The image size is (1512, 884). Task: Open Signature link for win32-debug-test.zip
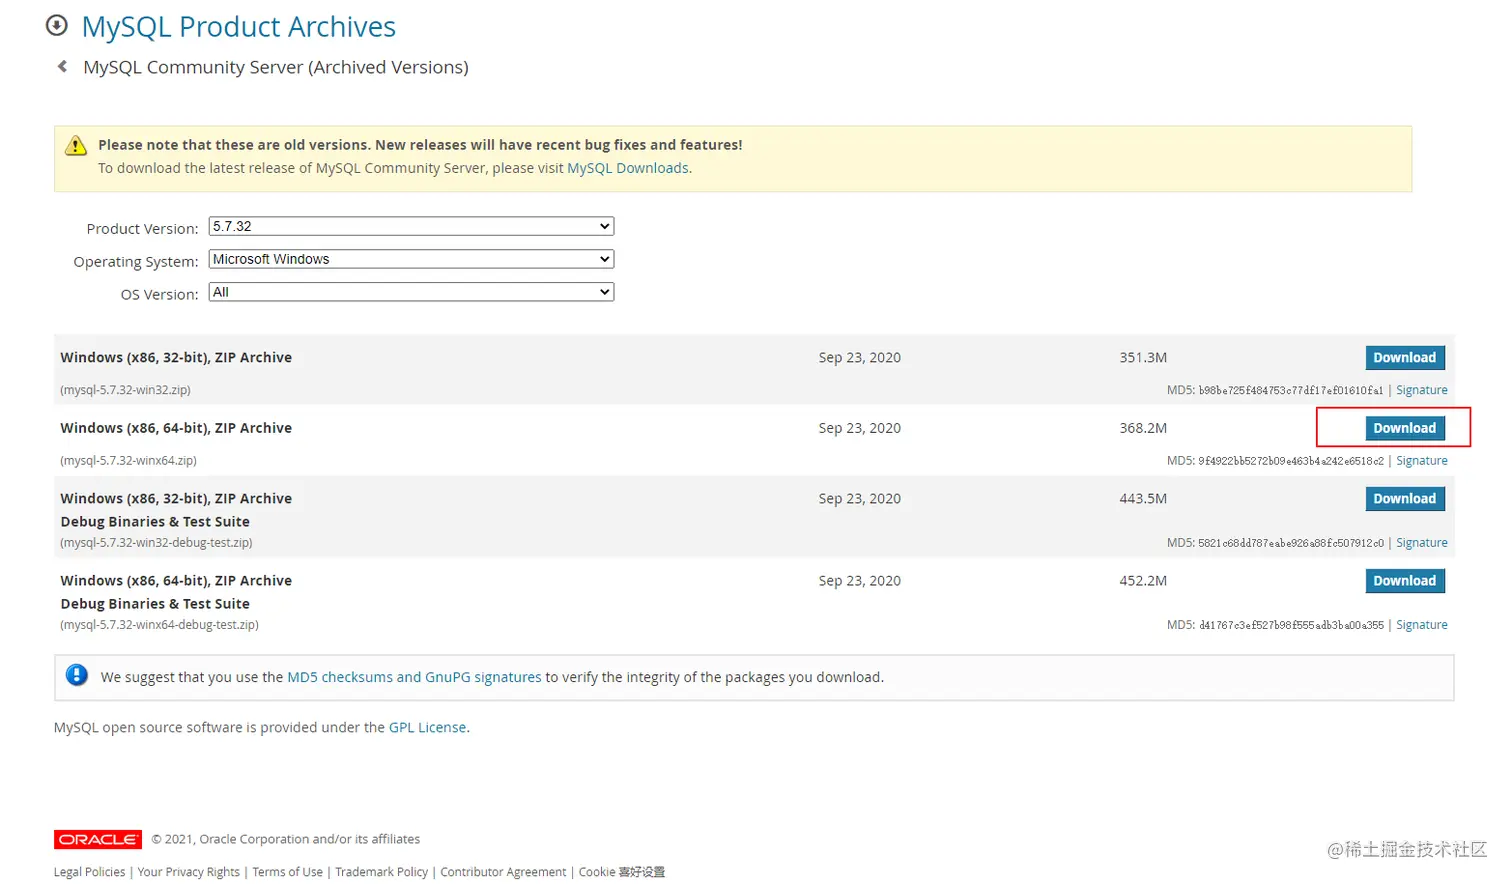pos(1422,543)
